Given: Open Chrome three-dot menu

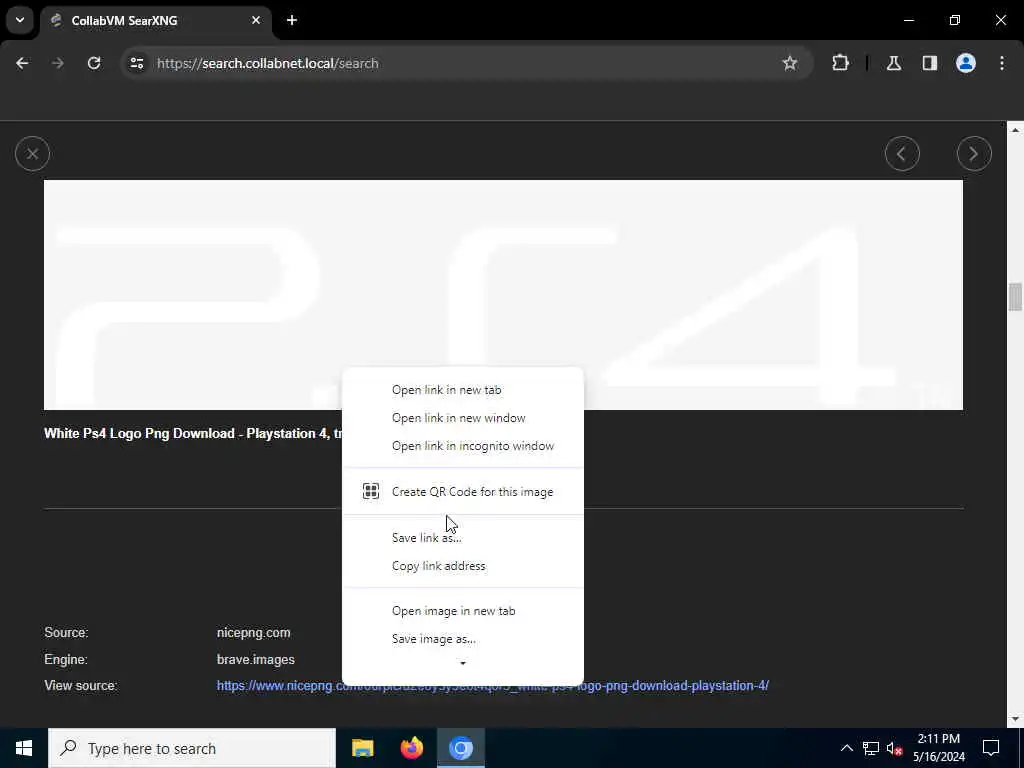Looking at the screenshot, I should (x=1002, y=63).
